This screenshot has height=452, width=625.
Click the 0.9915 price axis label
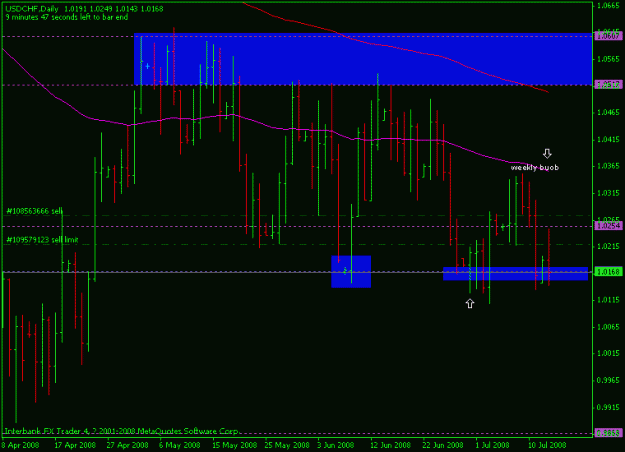[608, 407]
